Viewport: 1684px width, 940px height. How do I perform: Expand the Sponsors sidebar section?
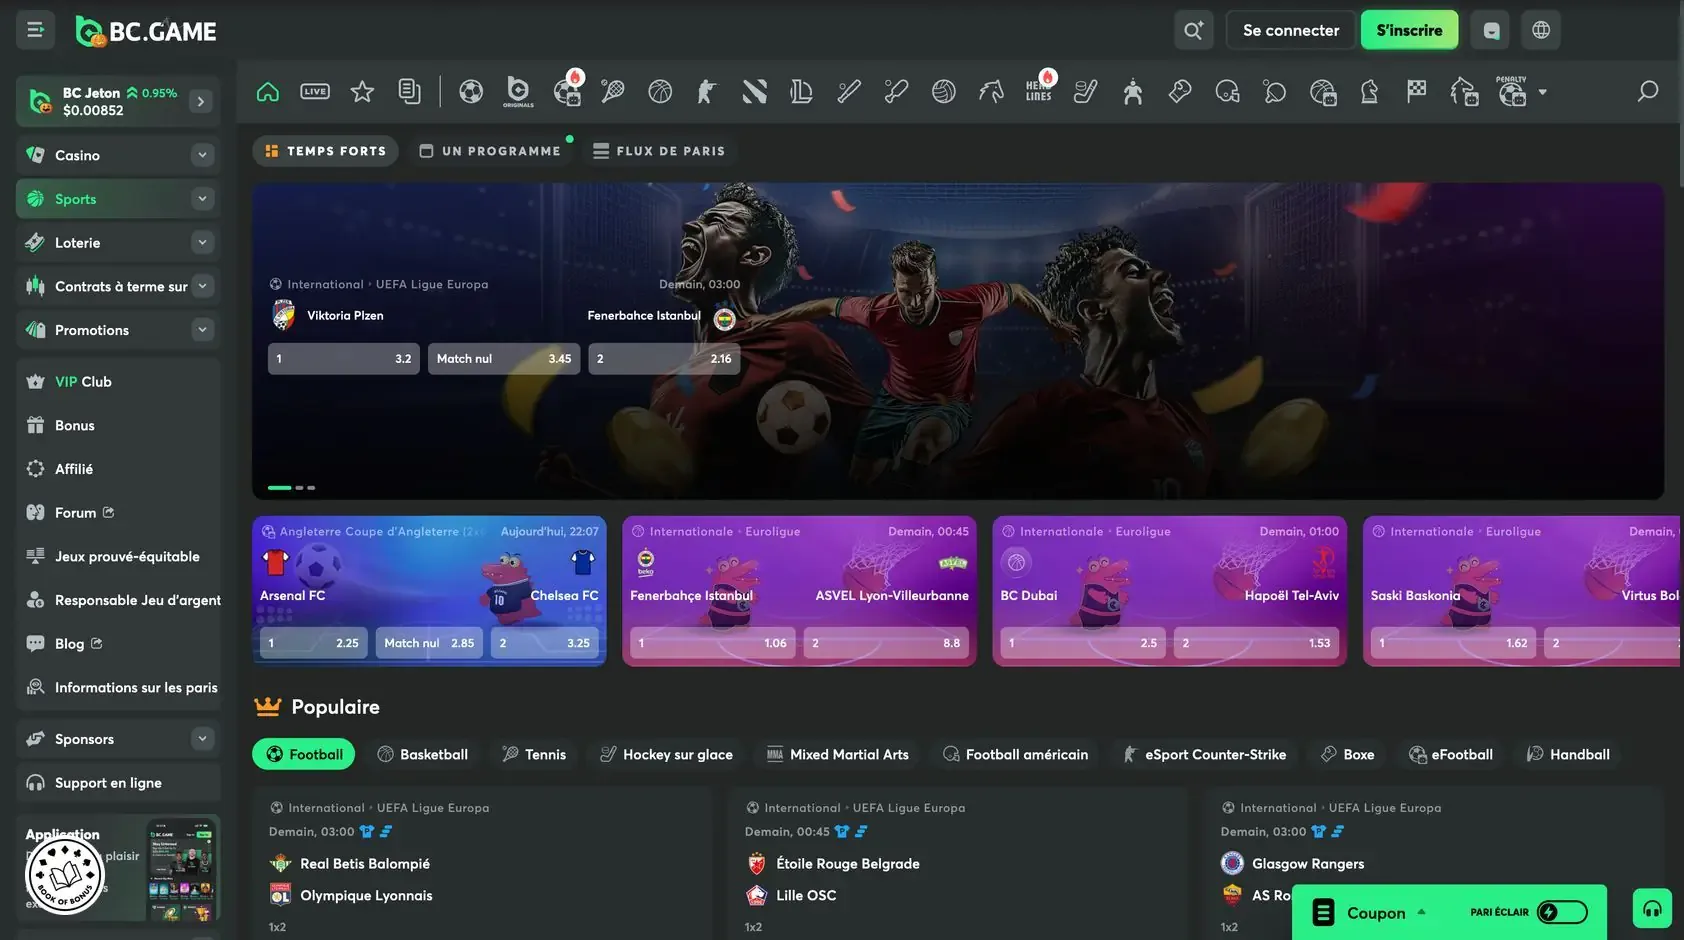tap(202, 739)
